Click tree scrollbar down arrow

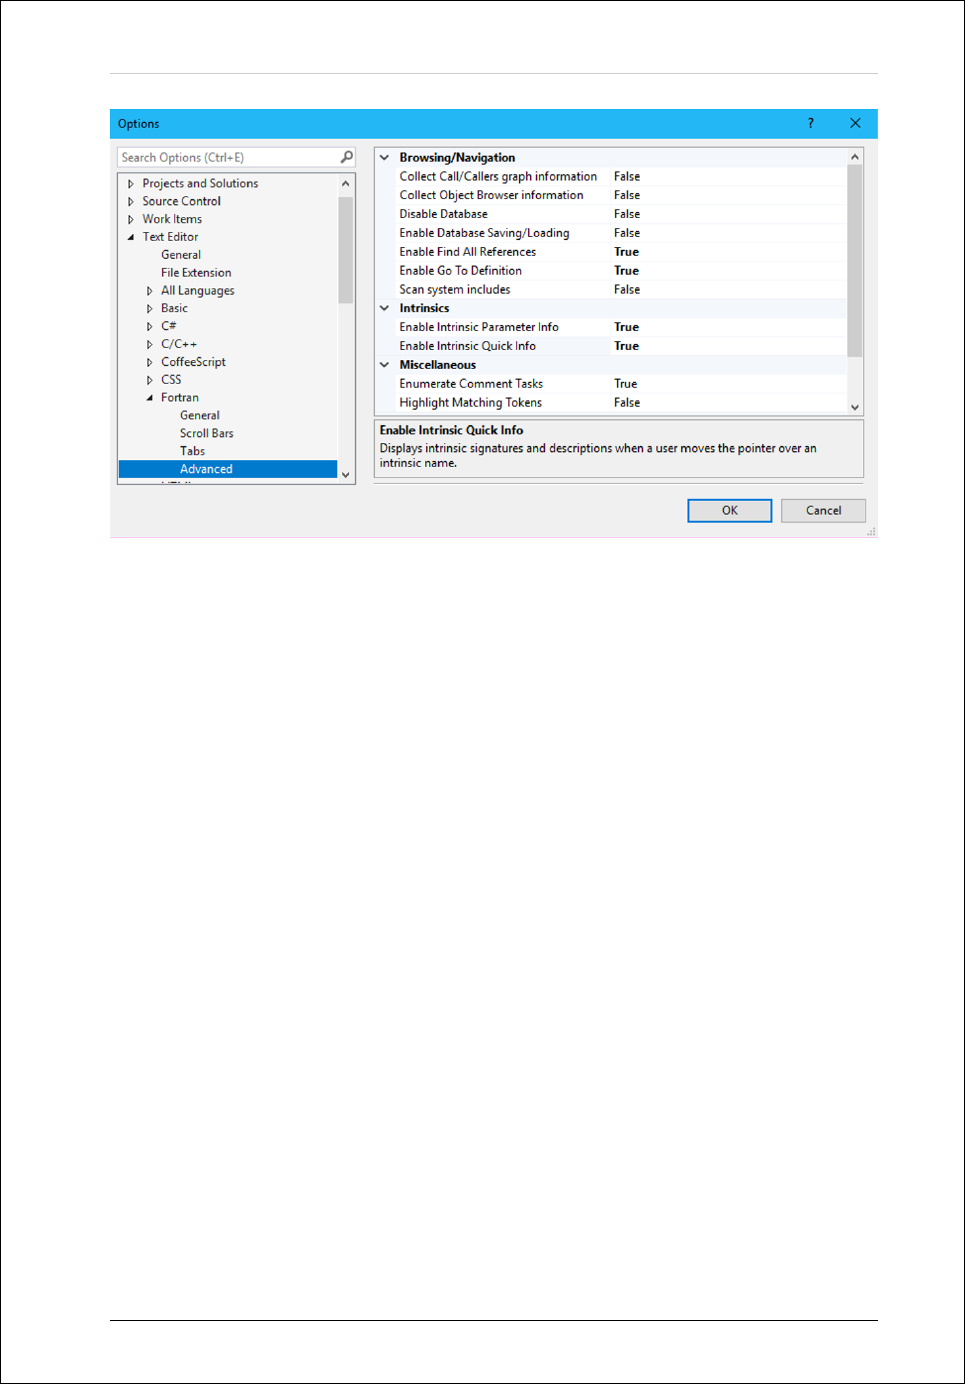click(346, 475)
